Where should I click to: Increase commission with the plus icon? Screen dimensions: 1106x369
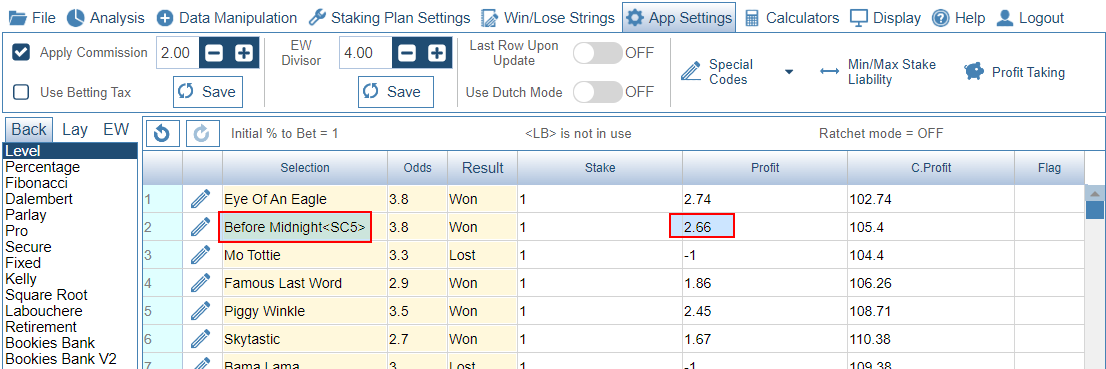(244, 53)
